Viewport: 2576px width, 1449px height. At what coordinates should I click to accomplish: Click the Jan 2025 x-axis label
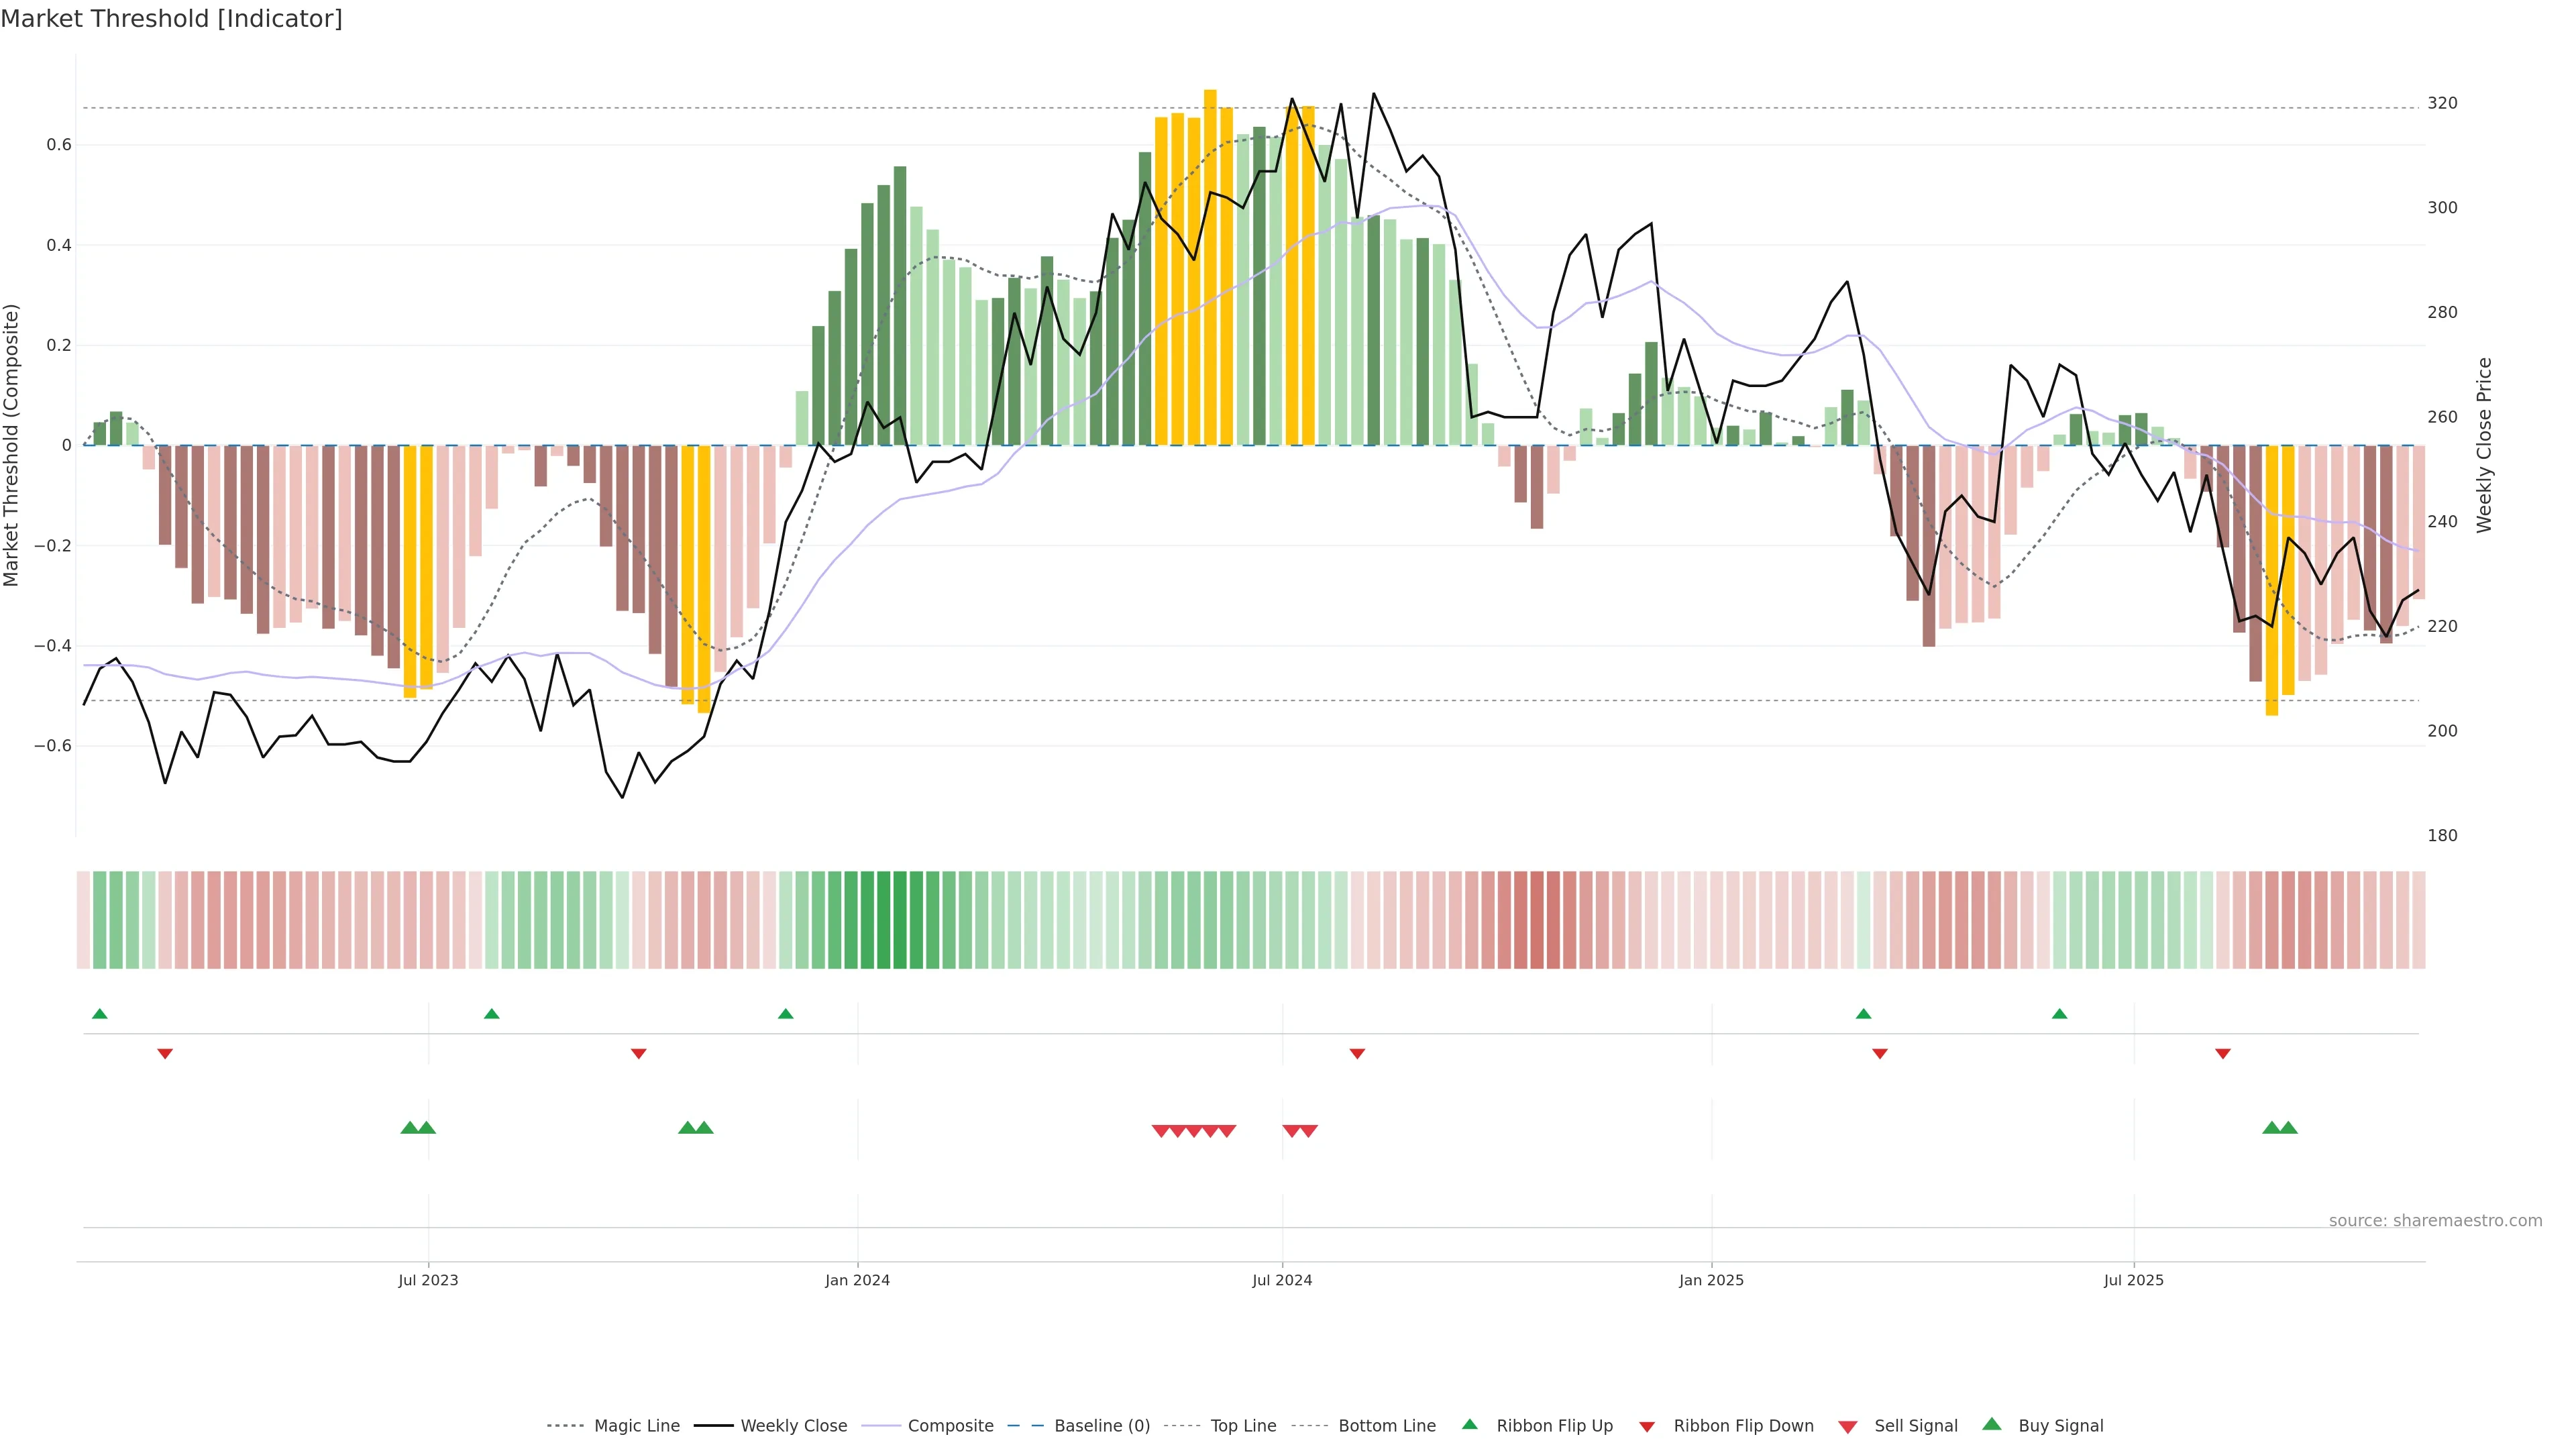tap(1711, 1280)
